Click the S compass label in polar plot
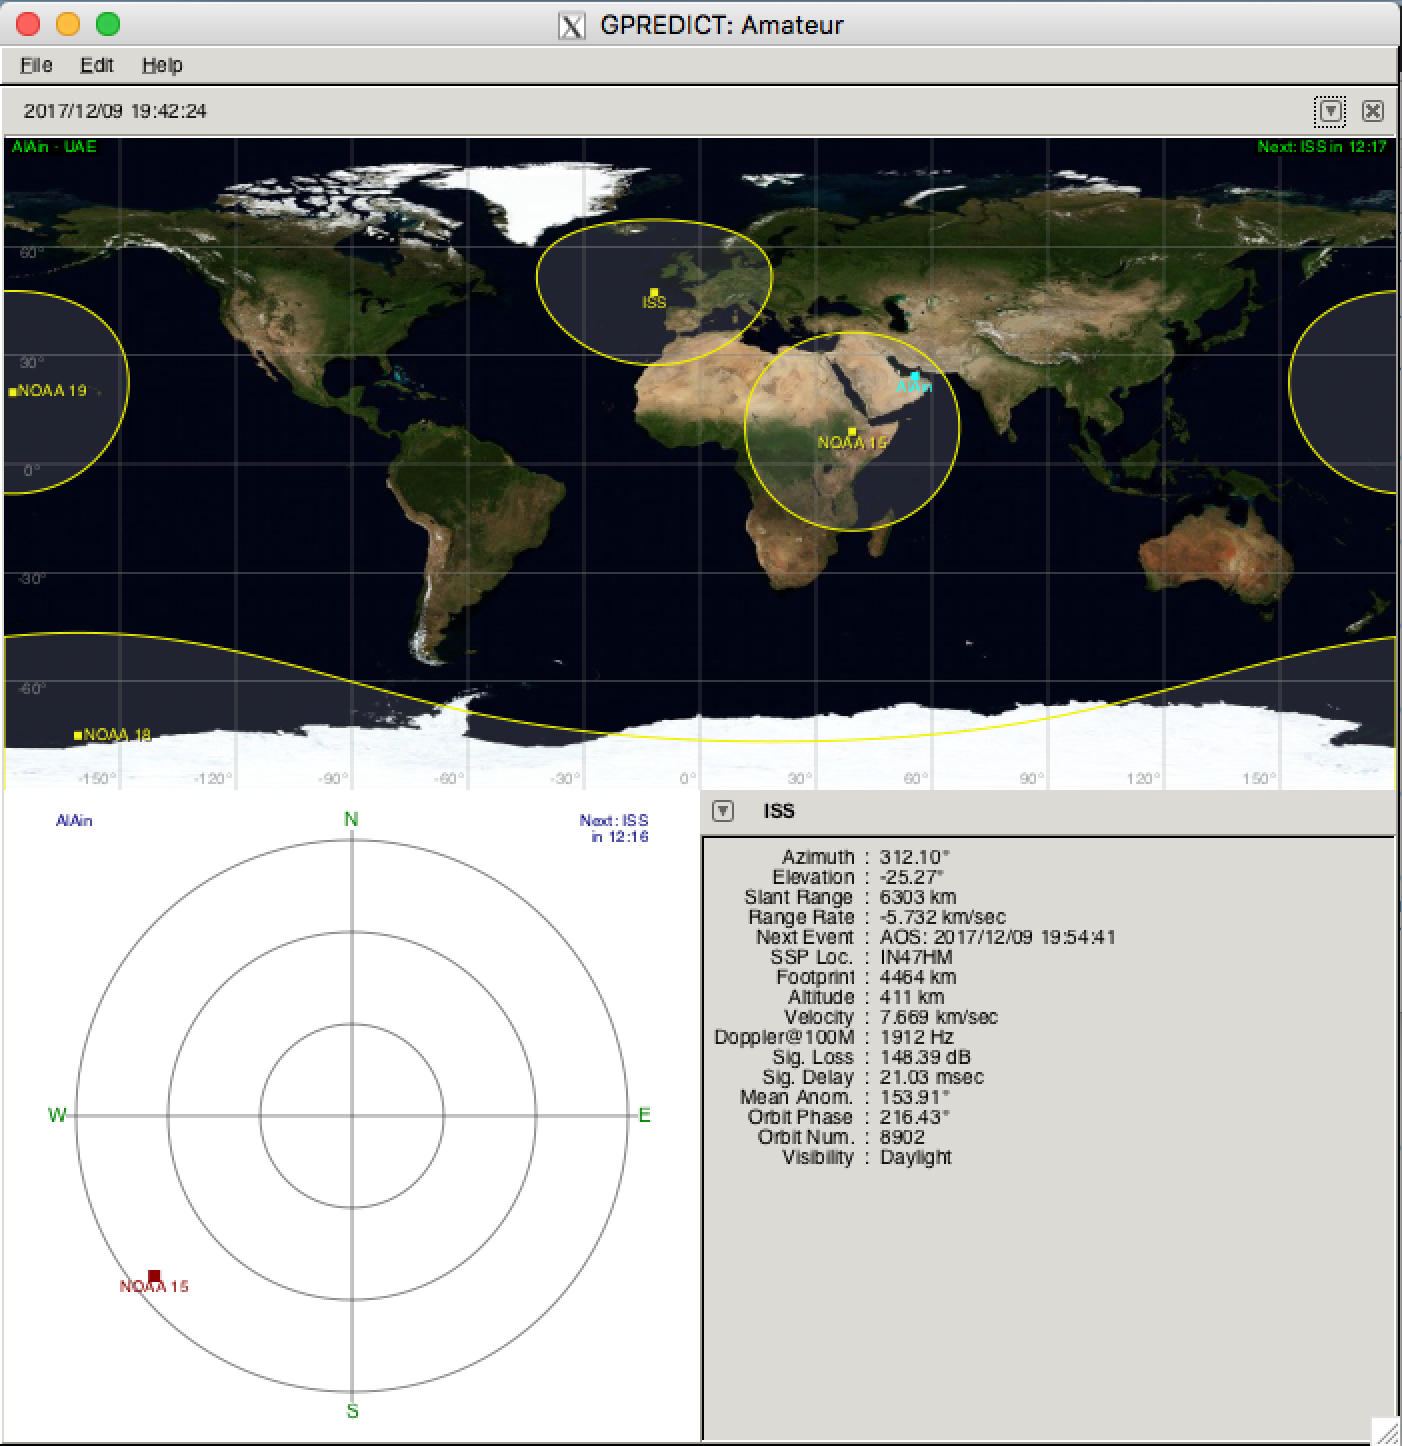 [x=352, y=1412]
